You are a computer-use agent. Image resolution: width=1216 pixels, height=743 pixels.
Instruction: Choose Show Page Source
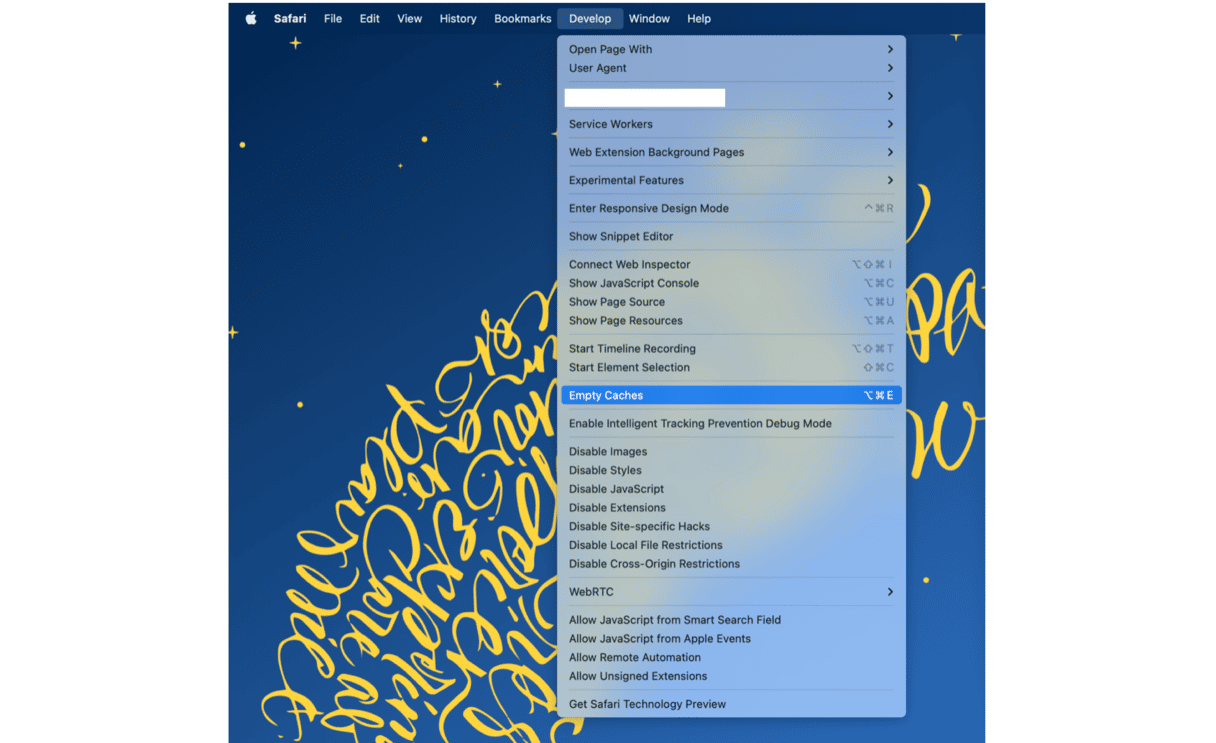(731, 302)
